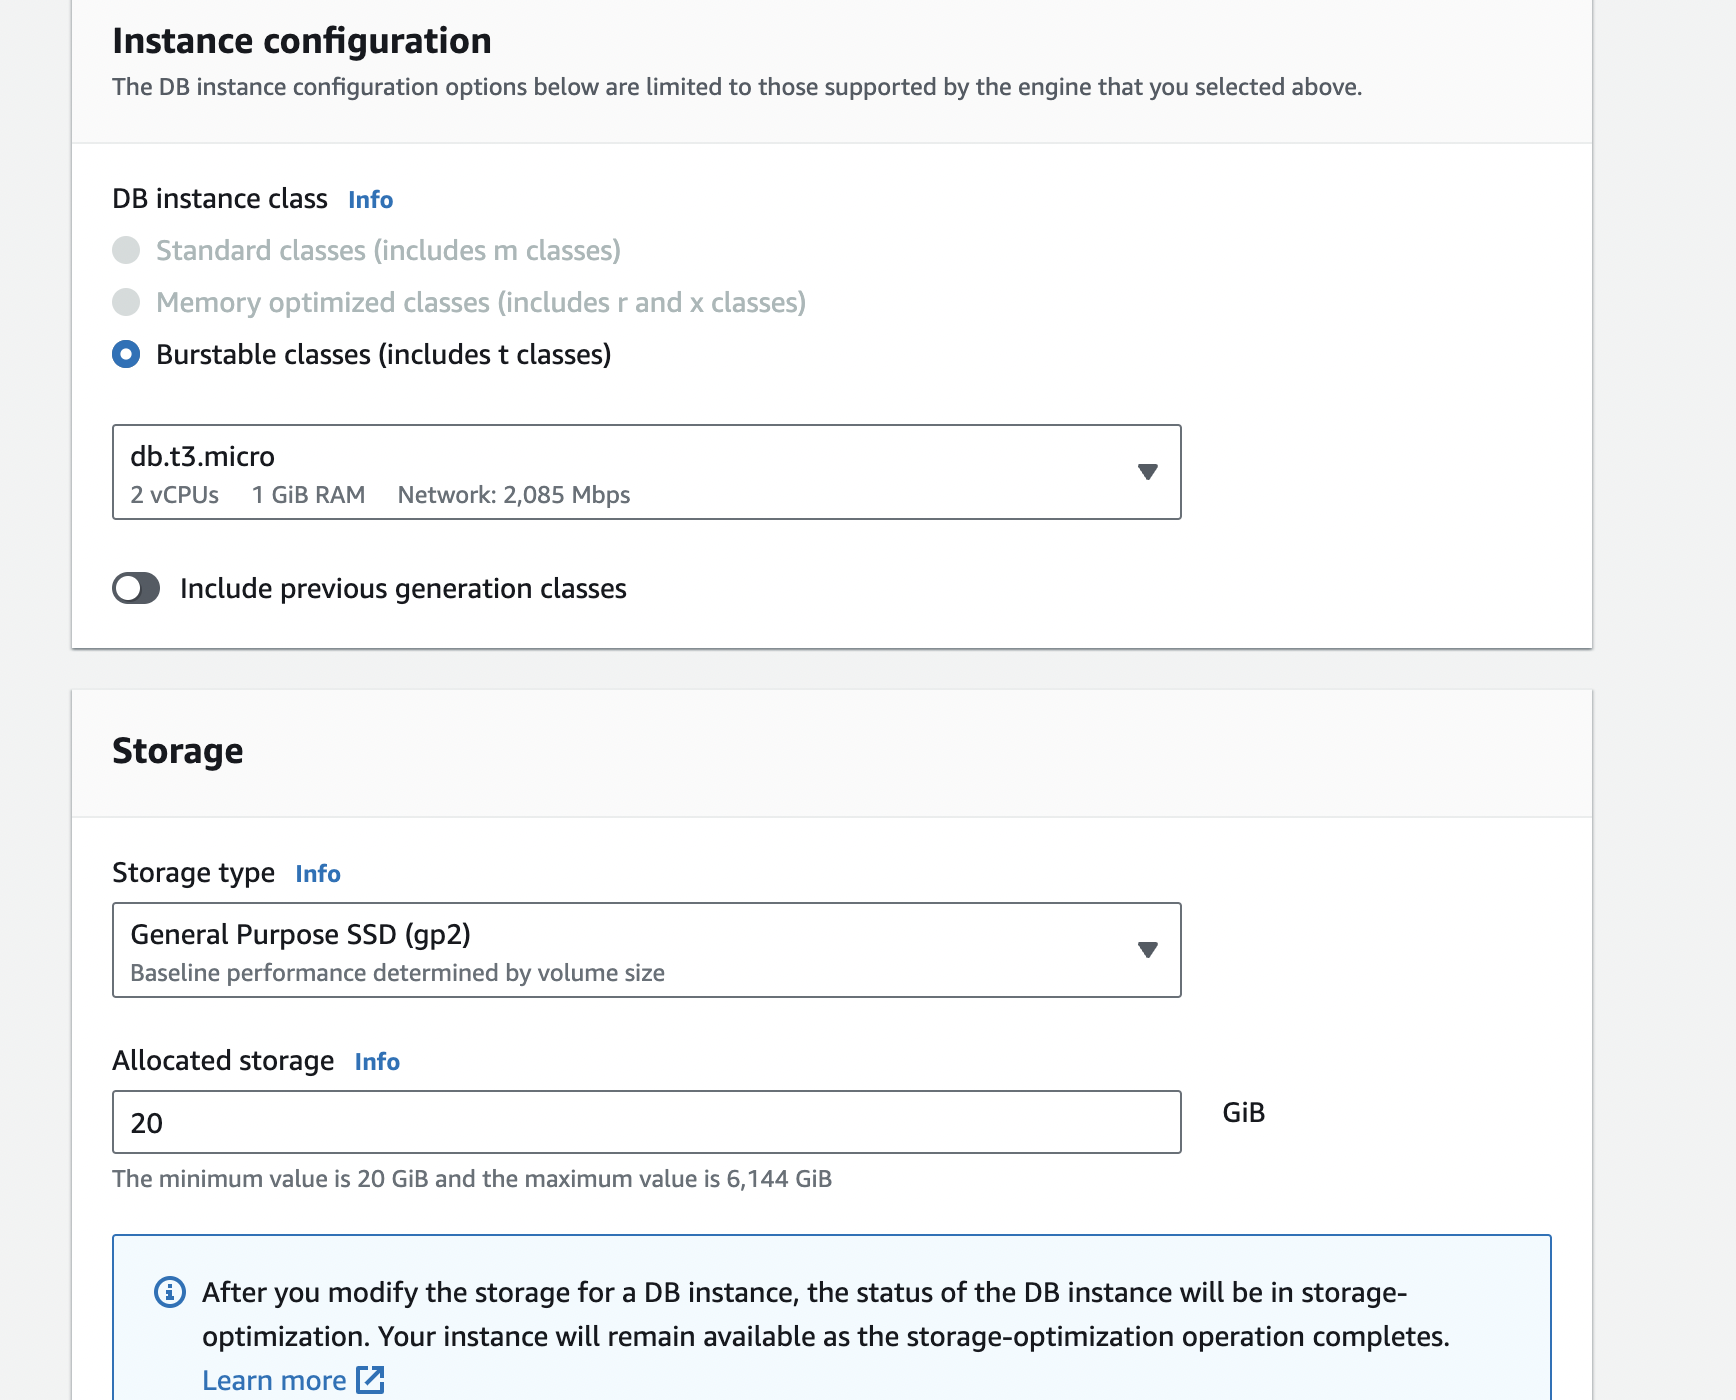The image size is (1736, 1400).
Task: Click the minimum and maximum storage value hint
Action: (x=472, y=1179)
